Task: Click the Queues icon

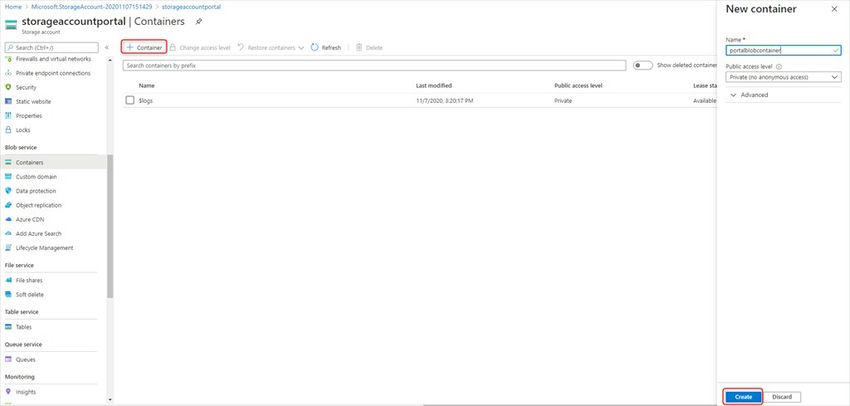Action: (x=8, y=359)
